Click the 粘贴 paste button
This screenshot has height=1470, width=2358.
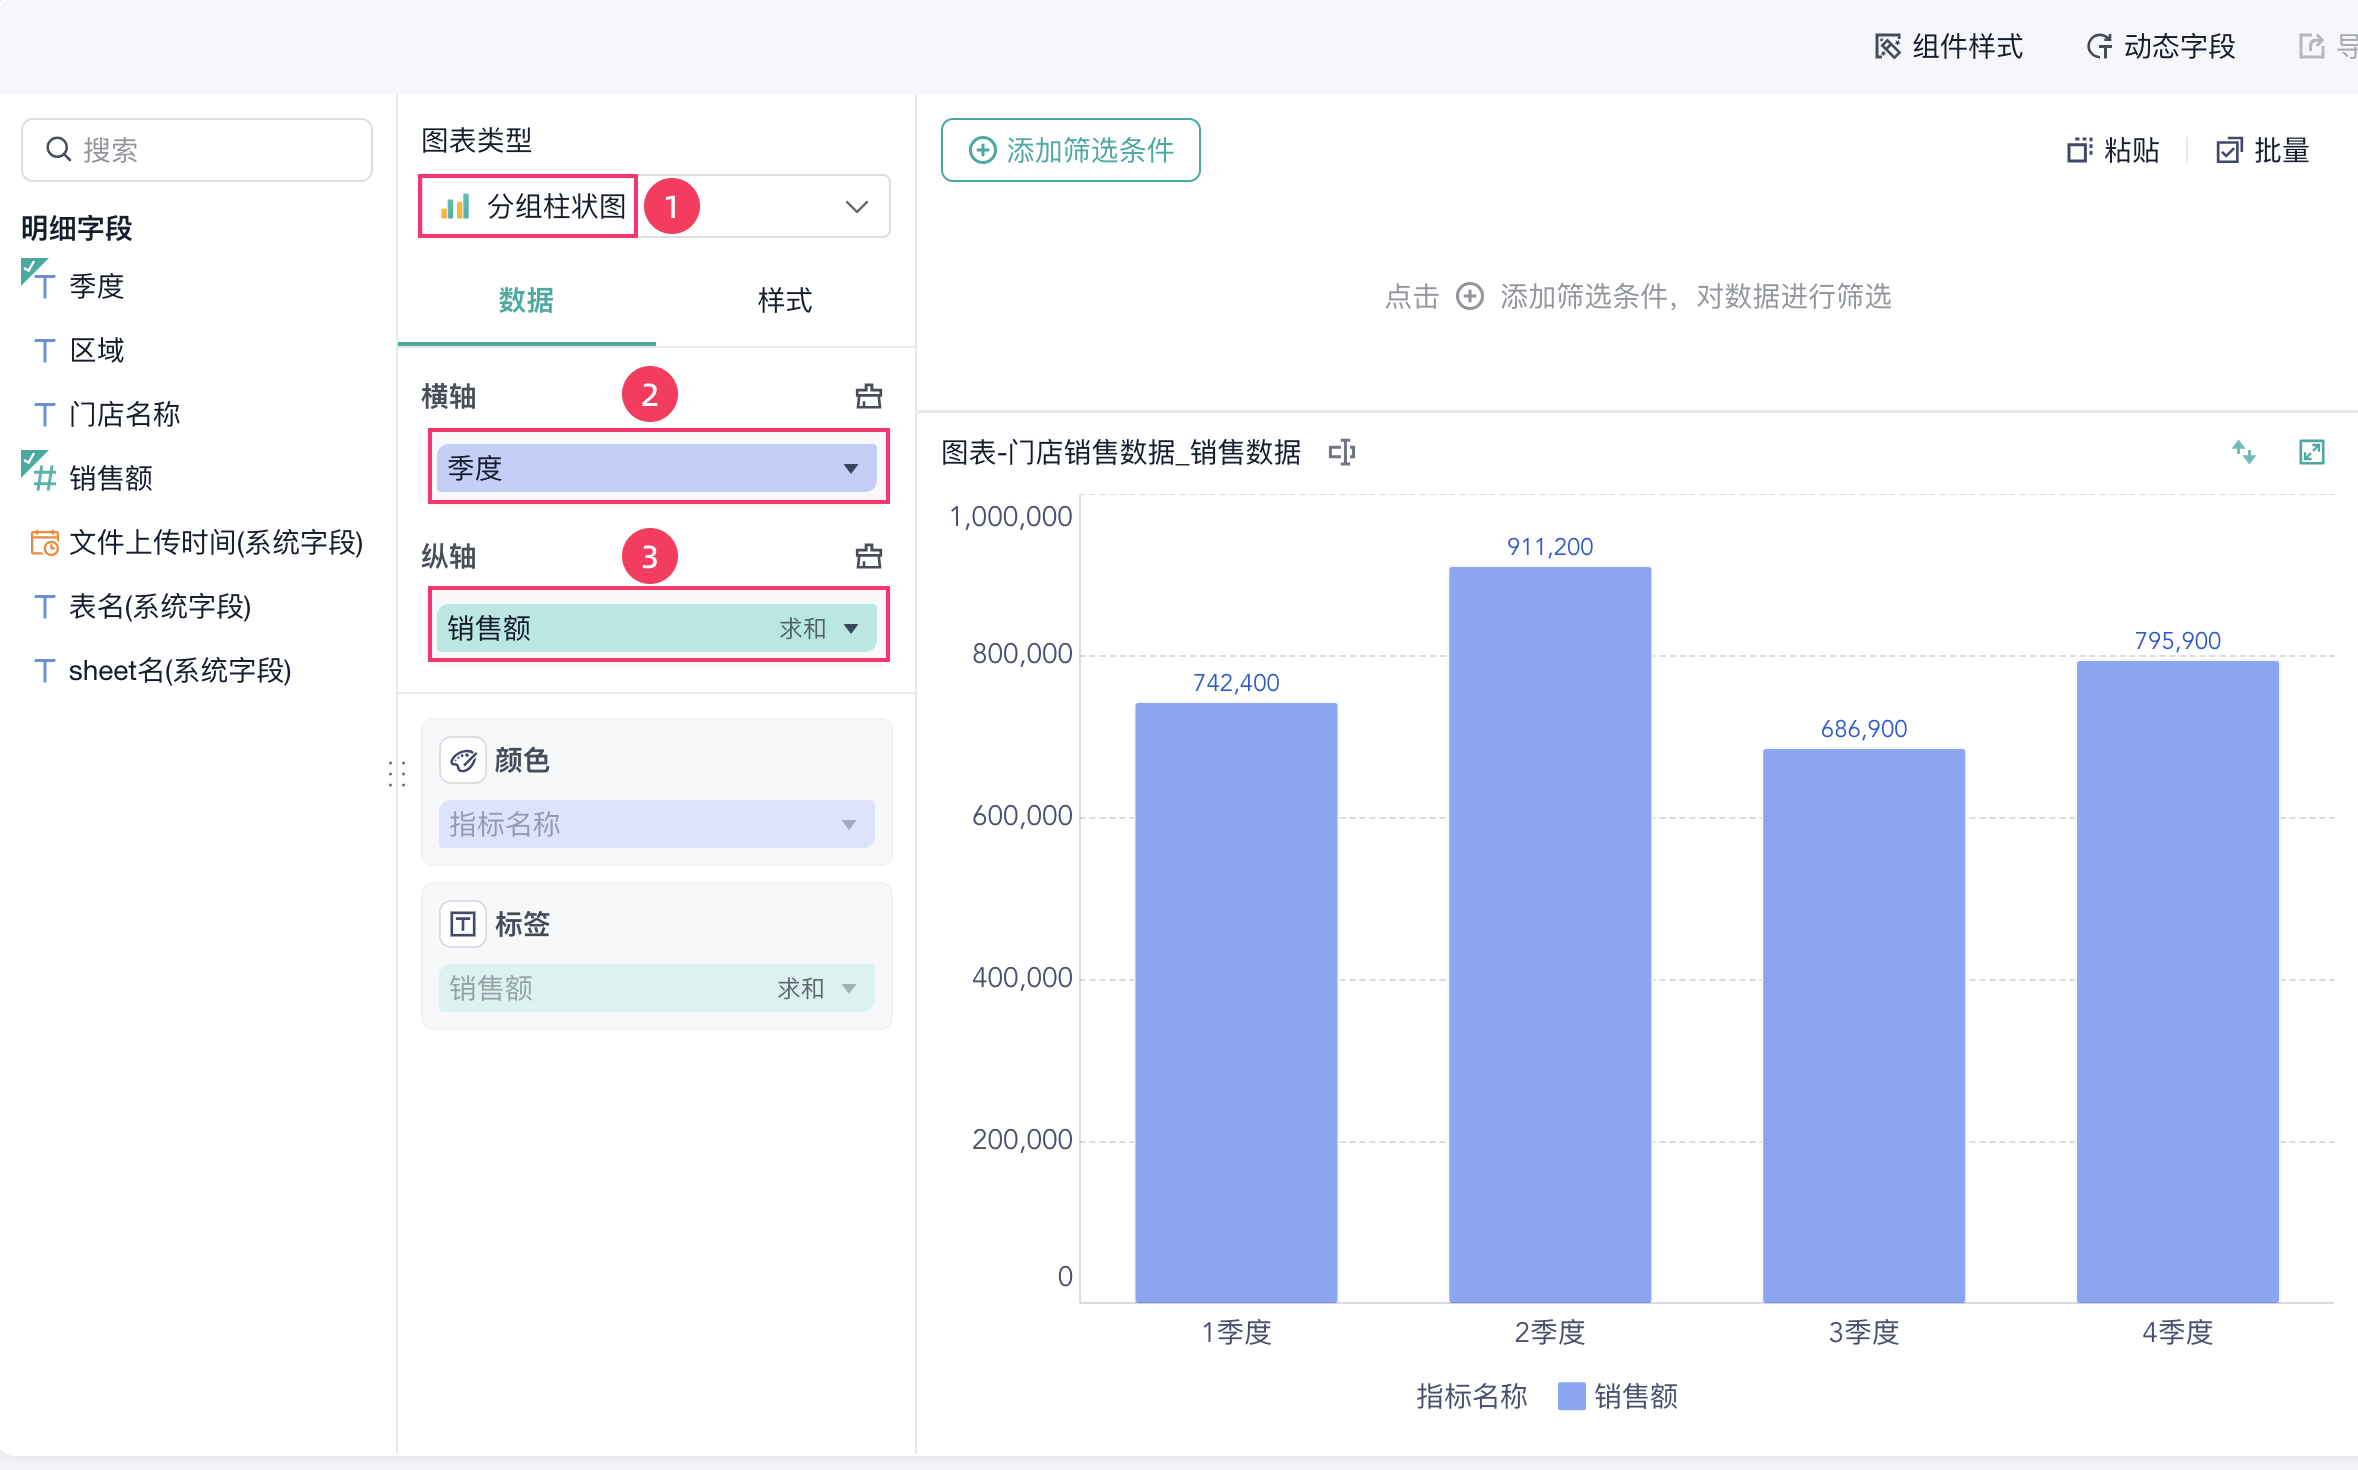(x=2113, y=150)
